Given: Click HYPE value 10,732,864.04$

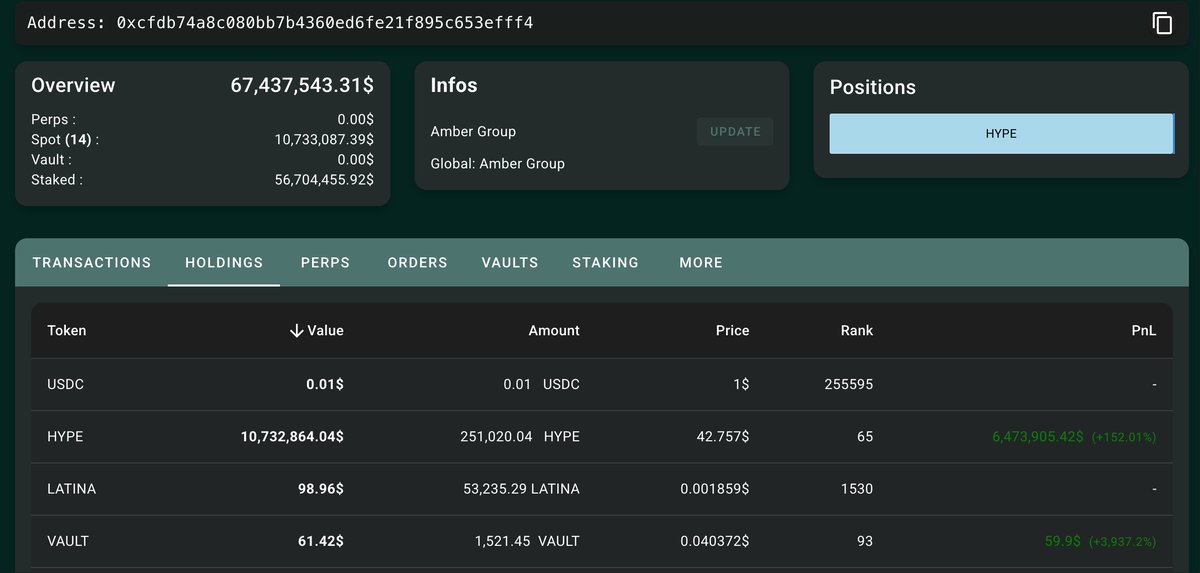Looking at the screenshot, I should pos(292,437).
